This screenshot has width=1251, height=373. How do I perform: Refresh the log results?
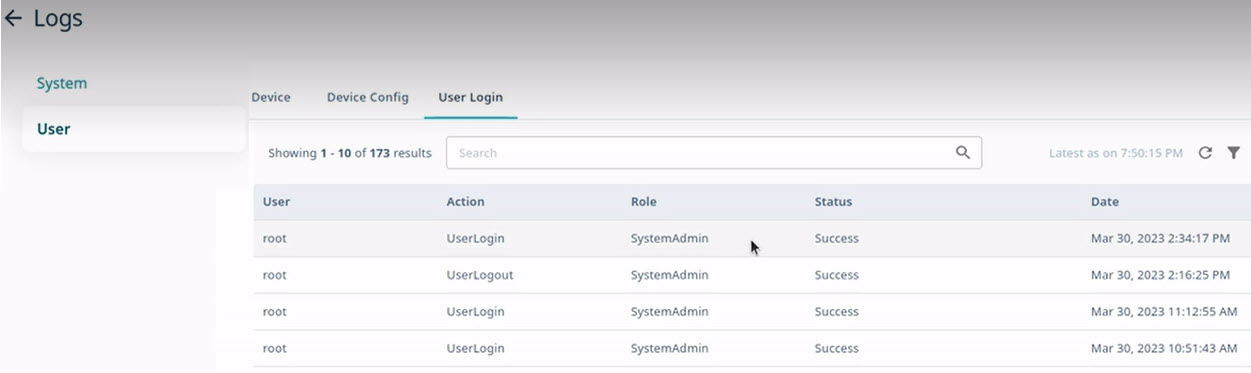click(x=1205, y=153)
